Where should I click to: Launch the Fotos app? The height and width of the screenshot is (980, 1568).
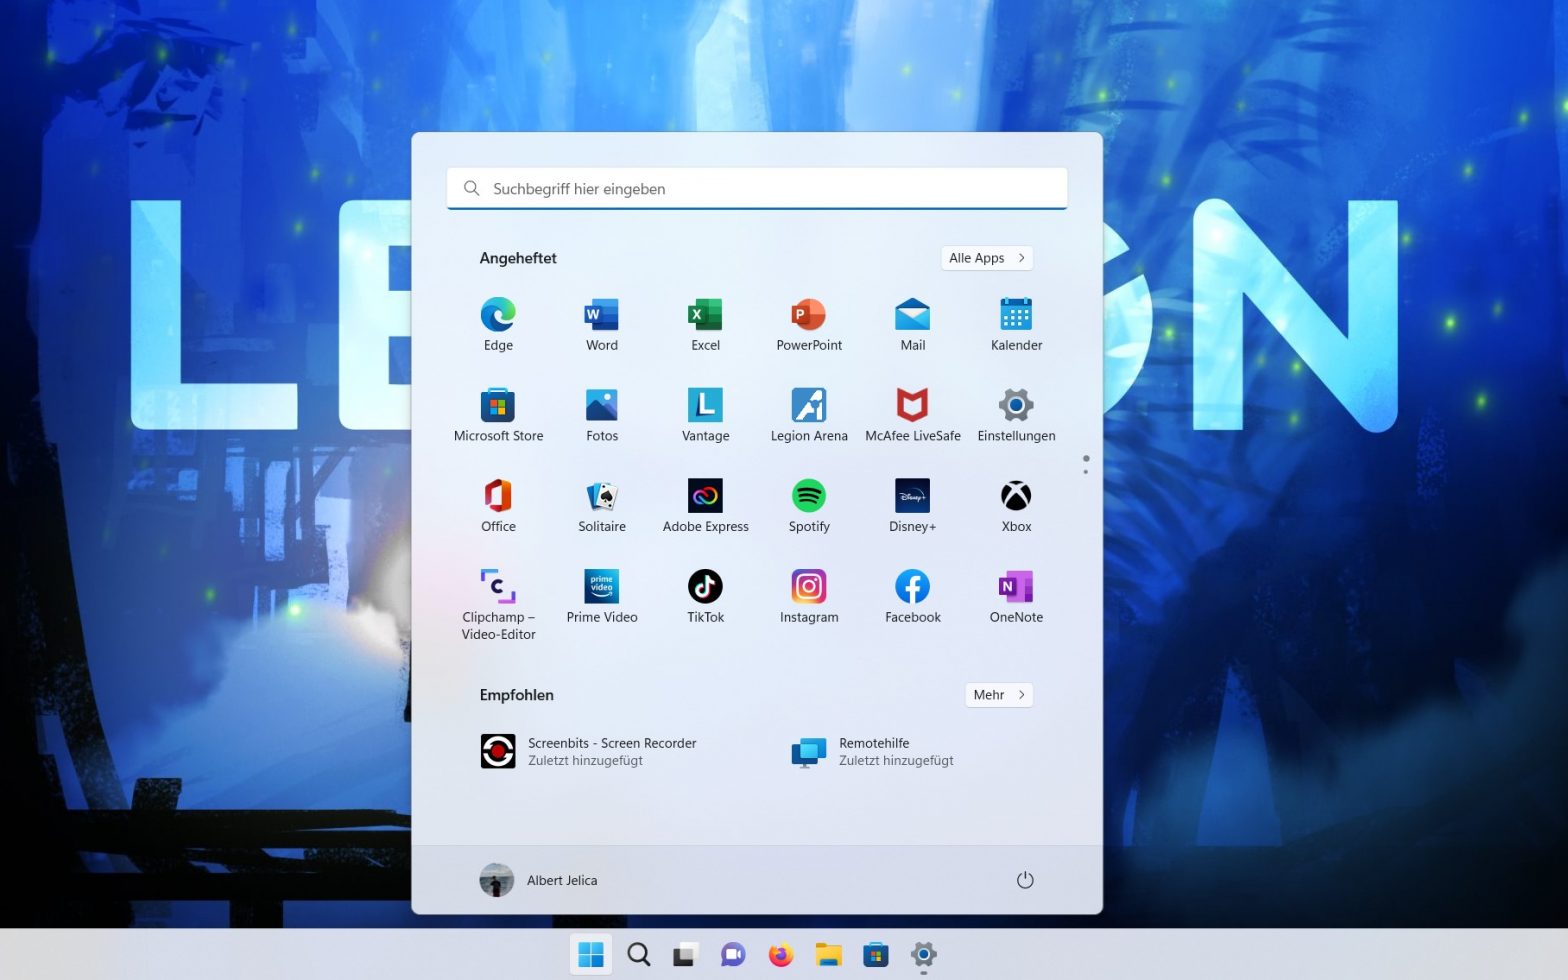pyautogui.click(x=602, y=415)
